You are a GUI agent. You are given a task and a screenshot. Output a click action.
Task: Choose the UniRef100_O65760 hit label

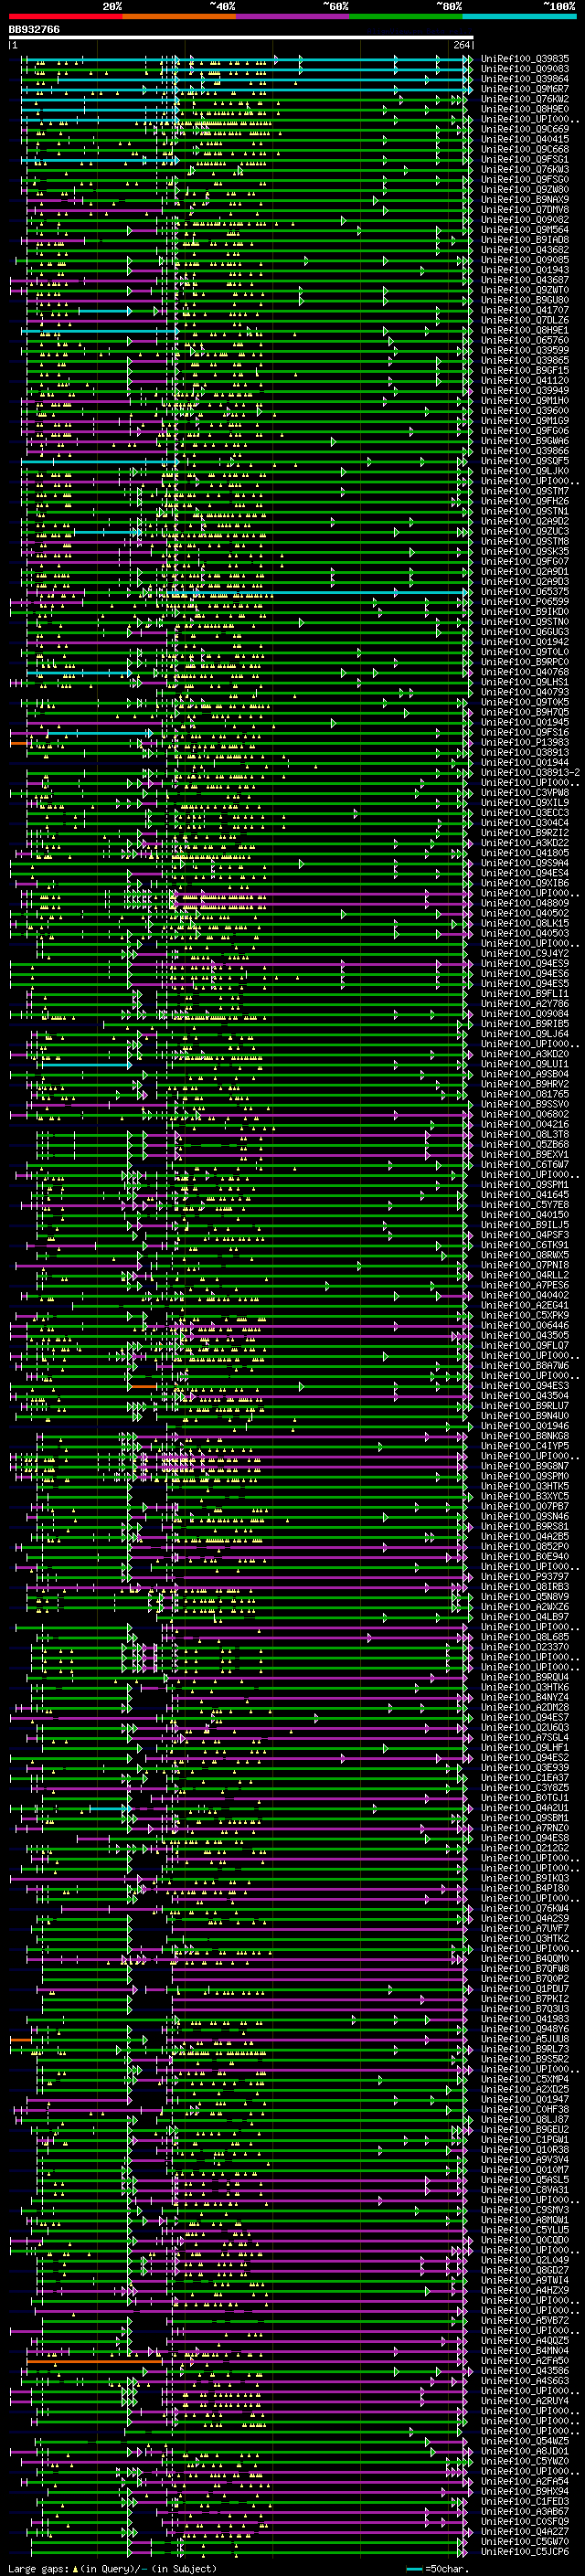coord(525,340)
